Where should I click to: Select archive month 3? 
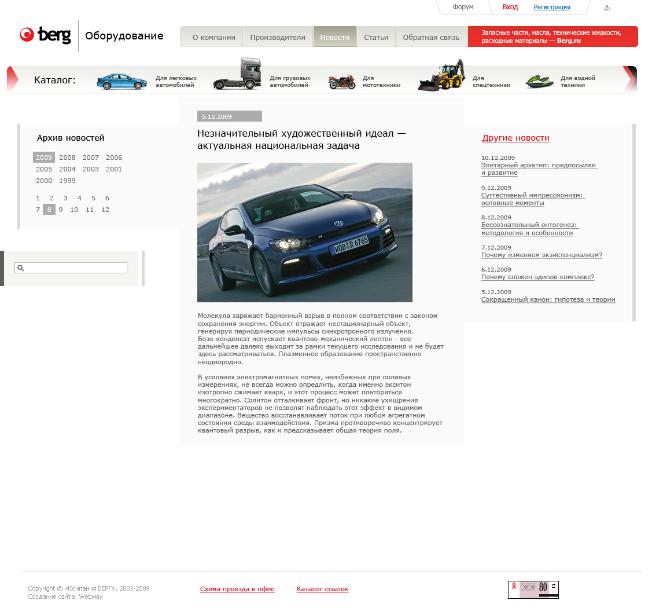(65, 198)
